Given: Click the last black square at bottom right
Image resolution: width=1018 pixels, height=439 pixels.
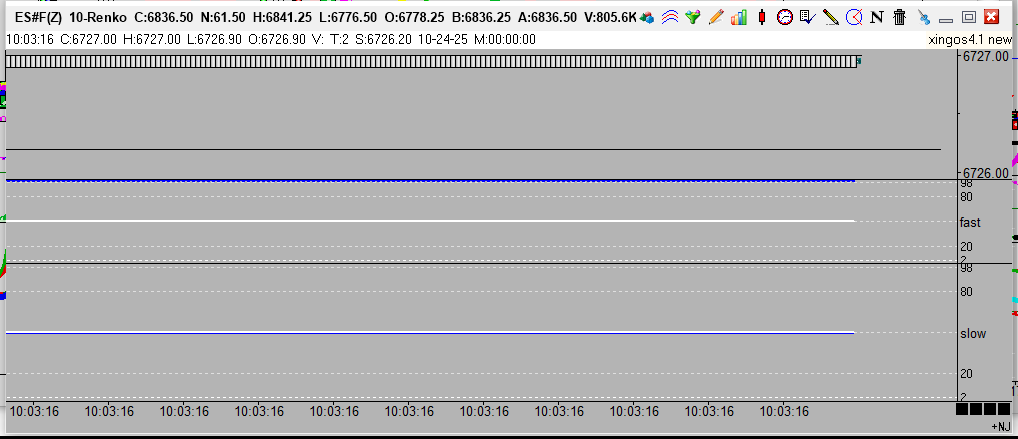Looking at the screenshot, I should click(1004, 410).
